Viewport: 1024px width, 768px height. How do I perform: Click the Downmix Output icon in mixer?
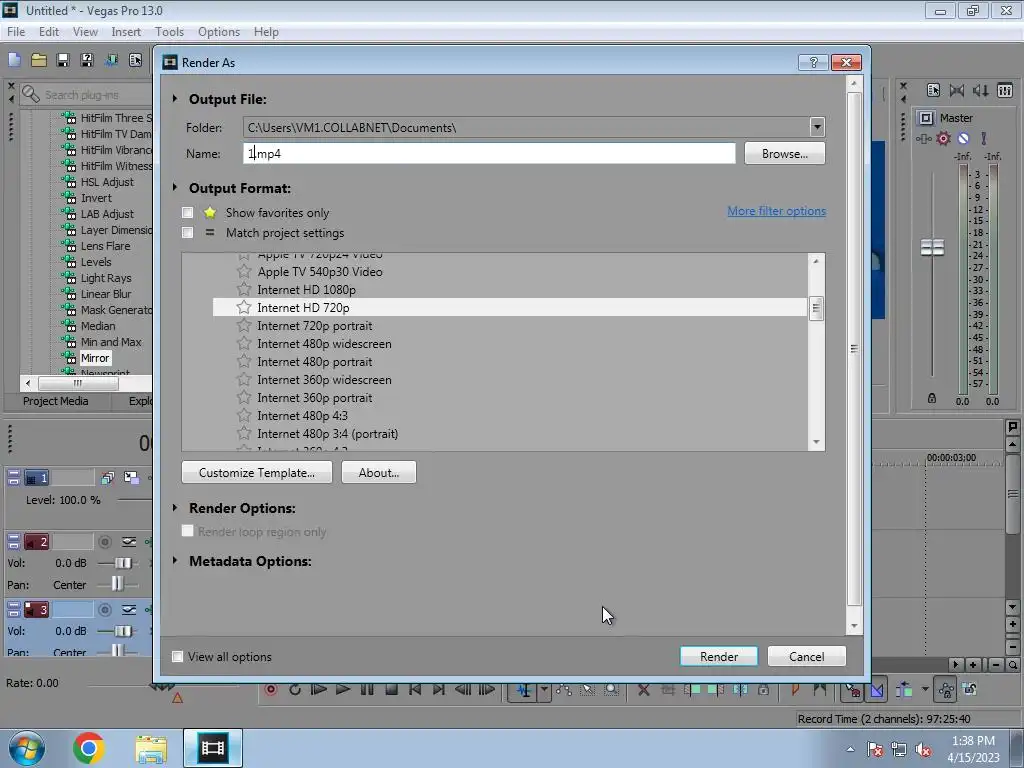point(957,90)
